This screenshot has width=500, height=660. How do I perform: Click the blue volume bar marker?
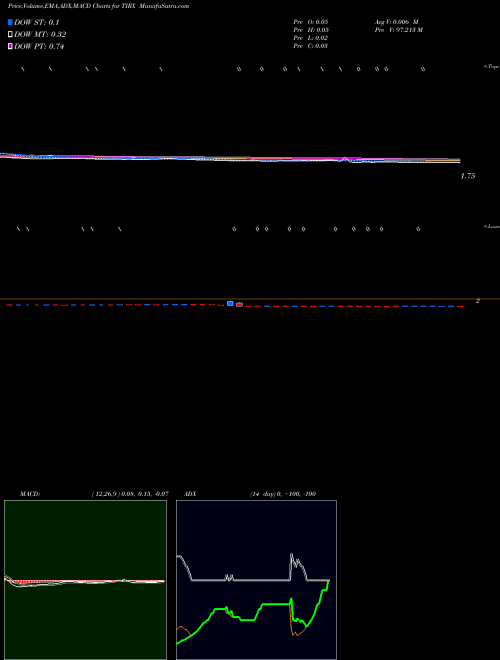point(230,303)
